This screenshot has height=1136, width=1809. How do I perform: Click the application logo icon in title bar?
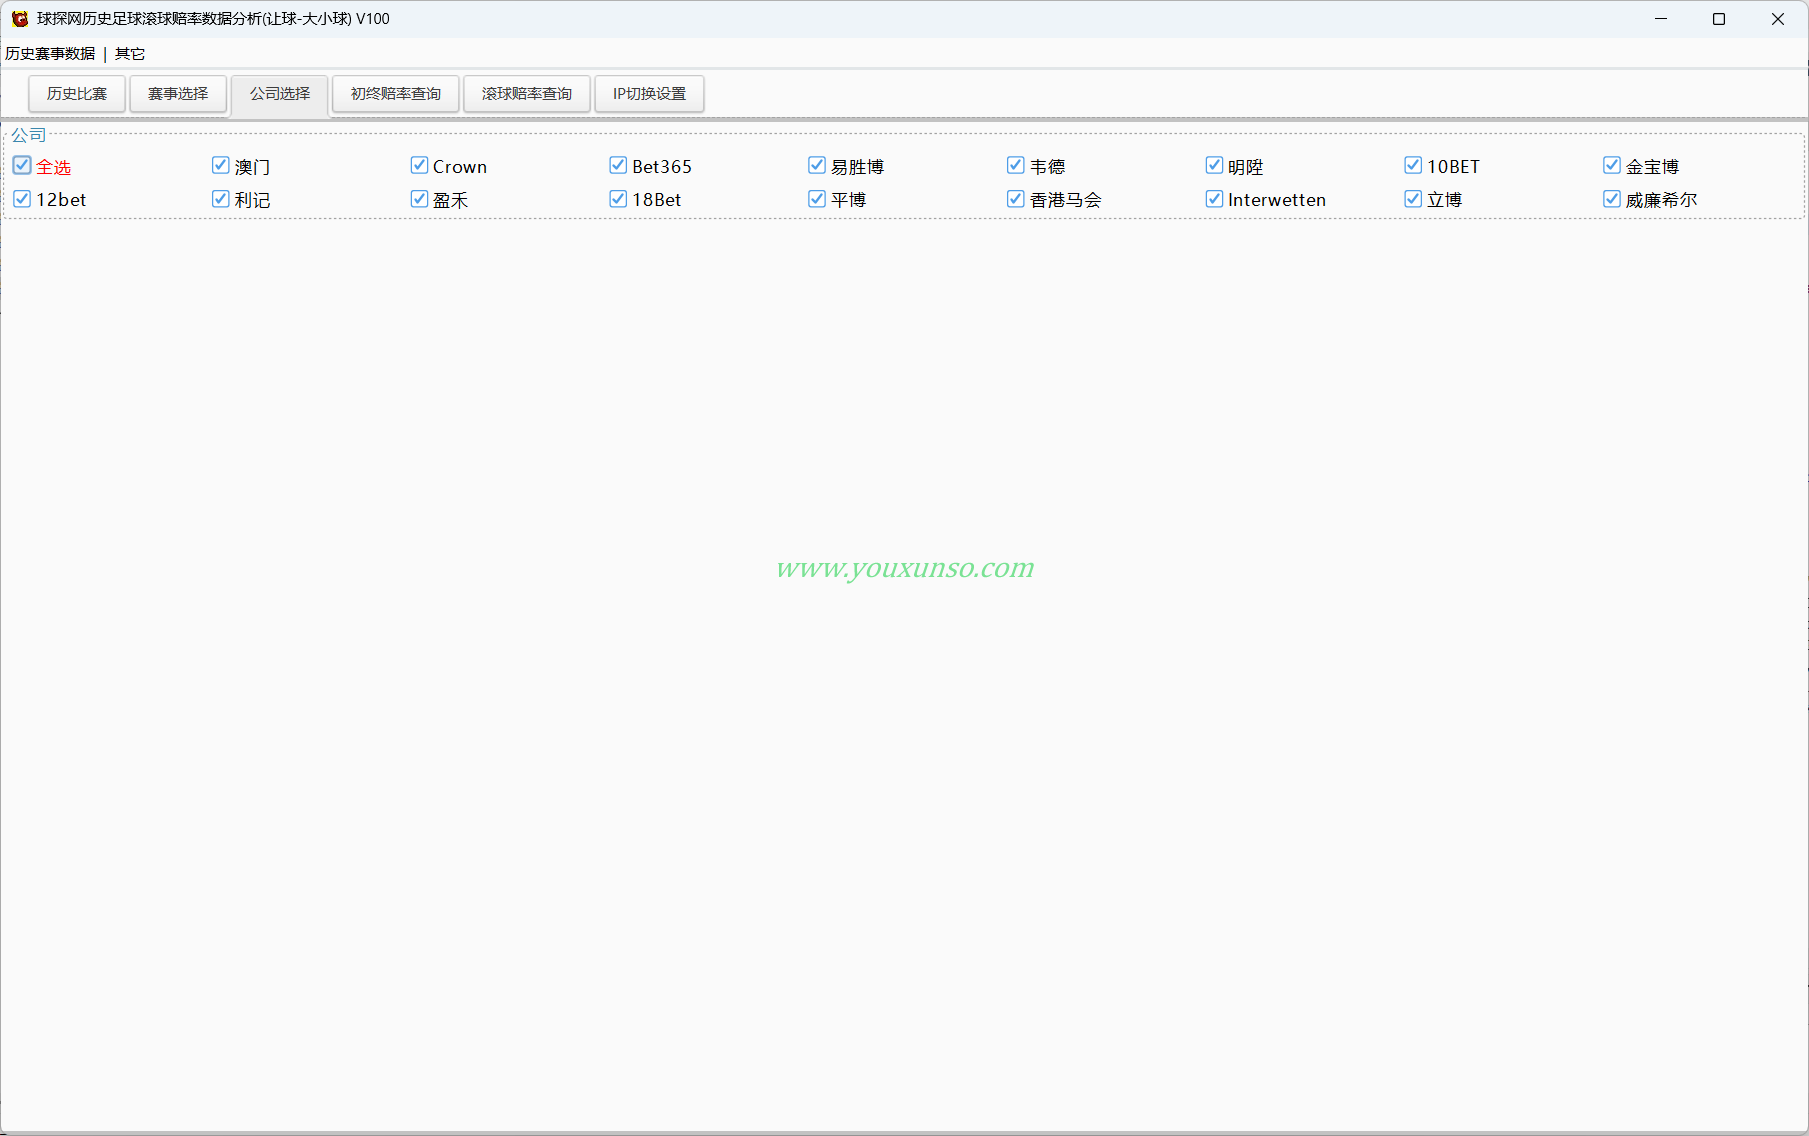click(x=20, y=19)
